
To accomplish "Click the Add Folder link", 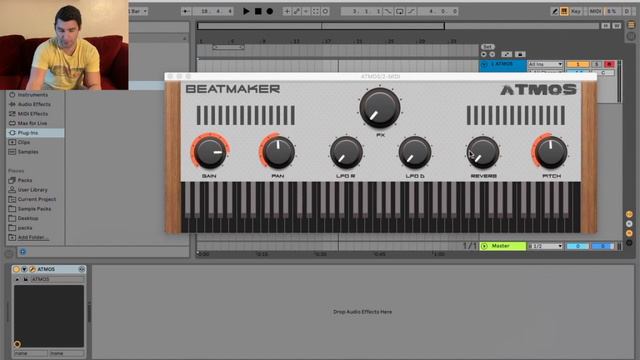I will (x=33, y=237).
